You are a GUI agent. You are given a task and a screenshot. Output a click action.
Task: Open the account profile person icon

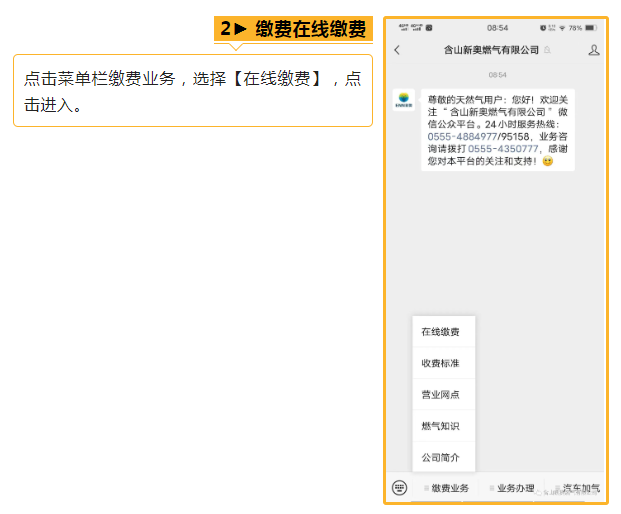click(x=594, y=50)
